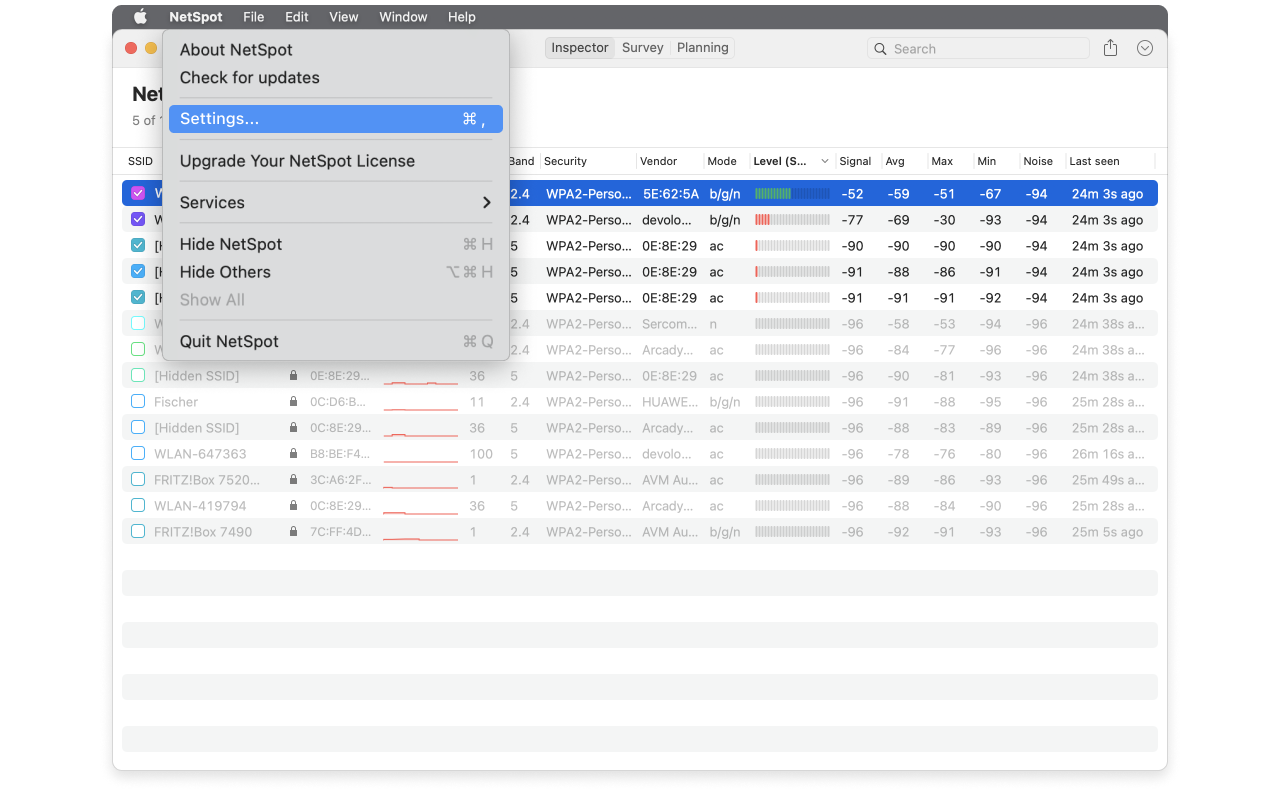Toggle checkbox of devolo vendor network row
Screen dimensions: 1280x800
click(x=138, y=219)
